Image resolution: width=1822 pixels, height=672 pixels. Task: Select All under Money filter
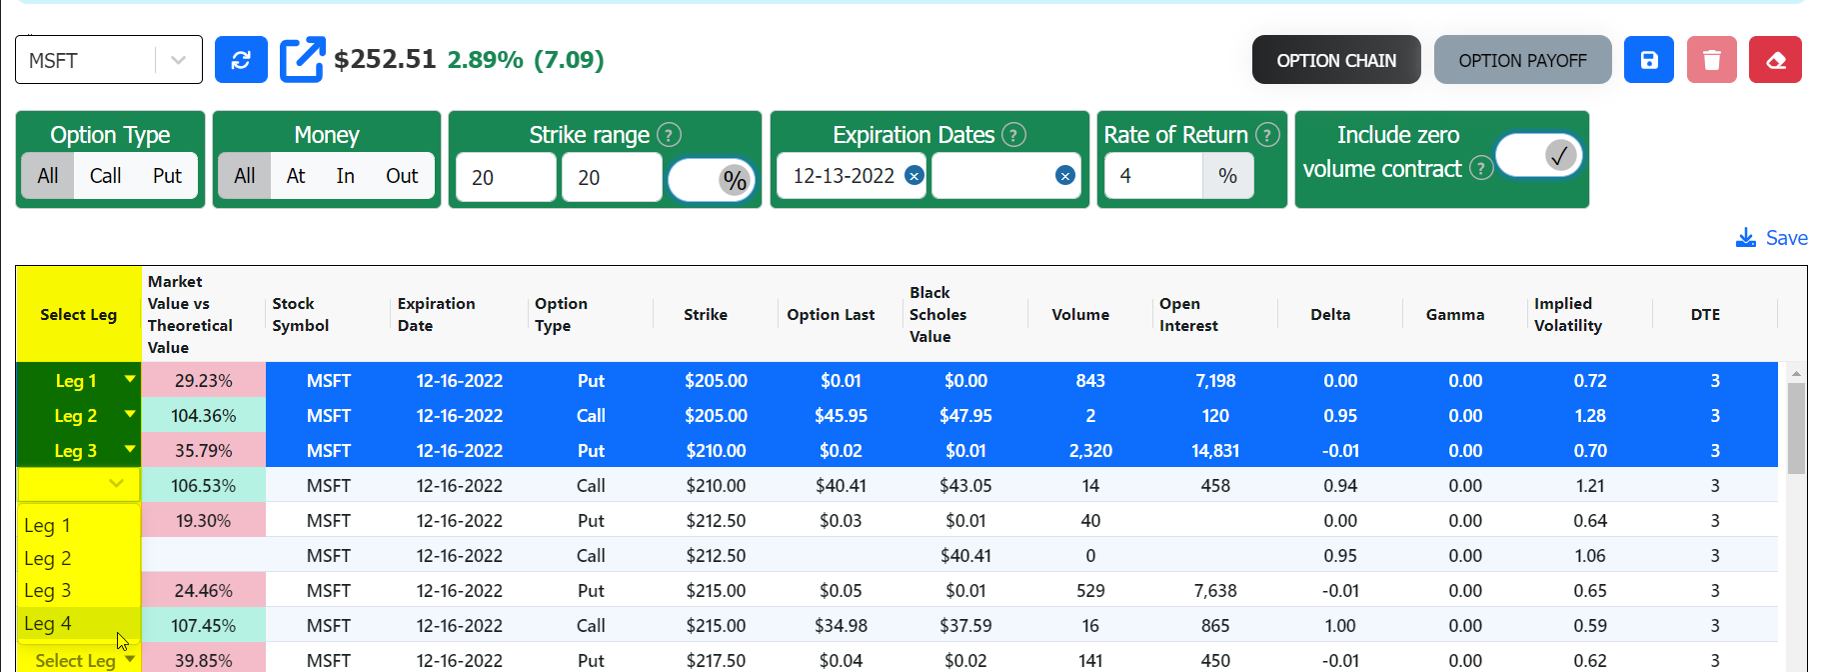click(245, 176)
